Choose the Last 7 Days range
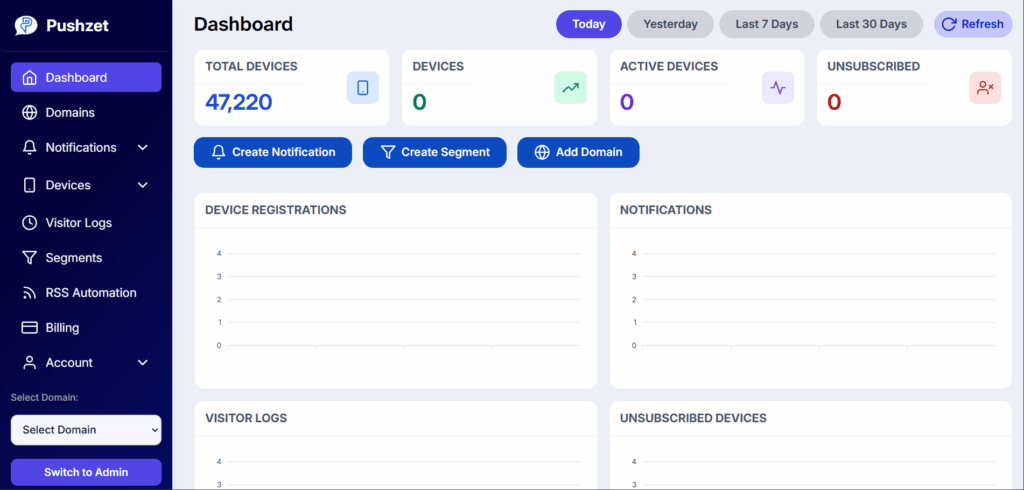The width and height of the screenshot is (1024, 490). coord(767,24)
